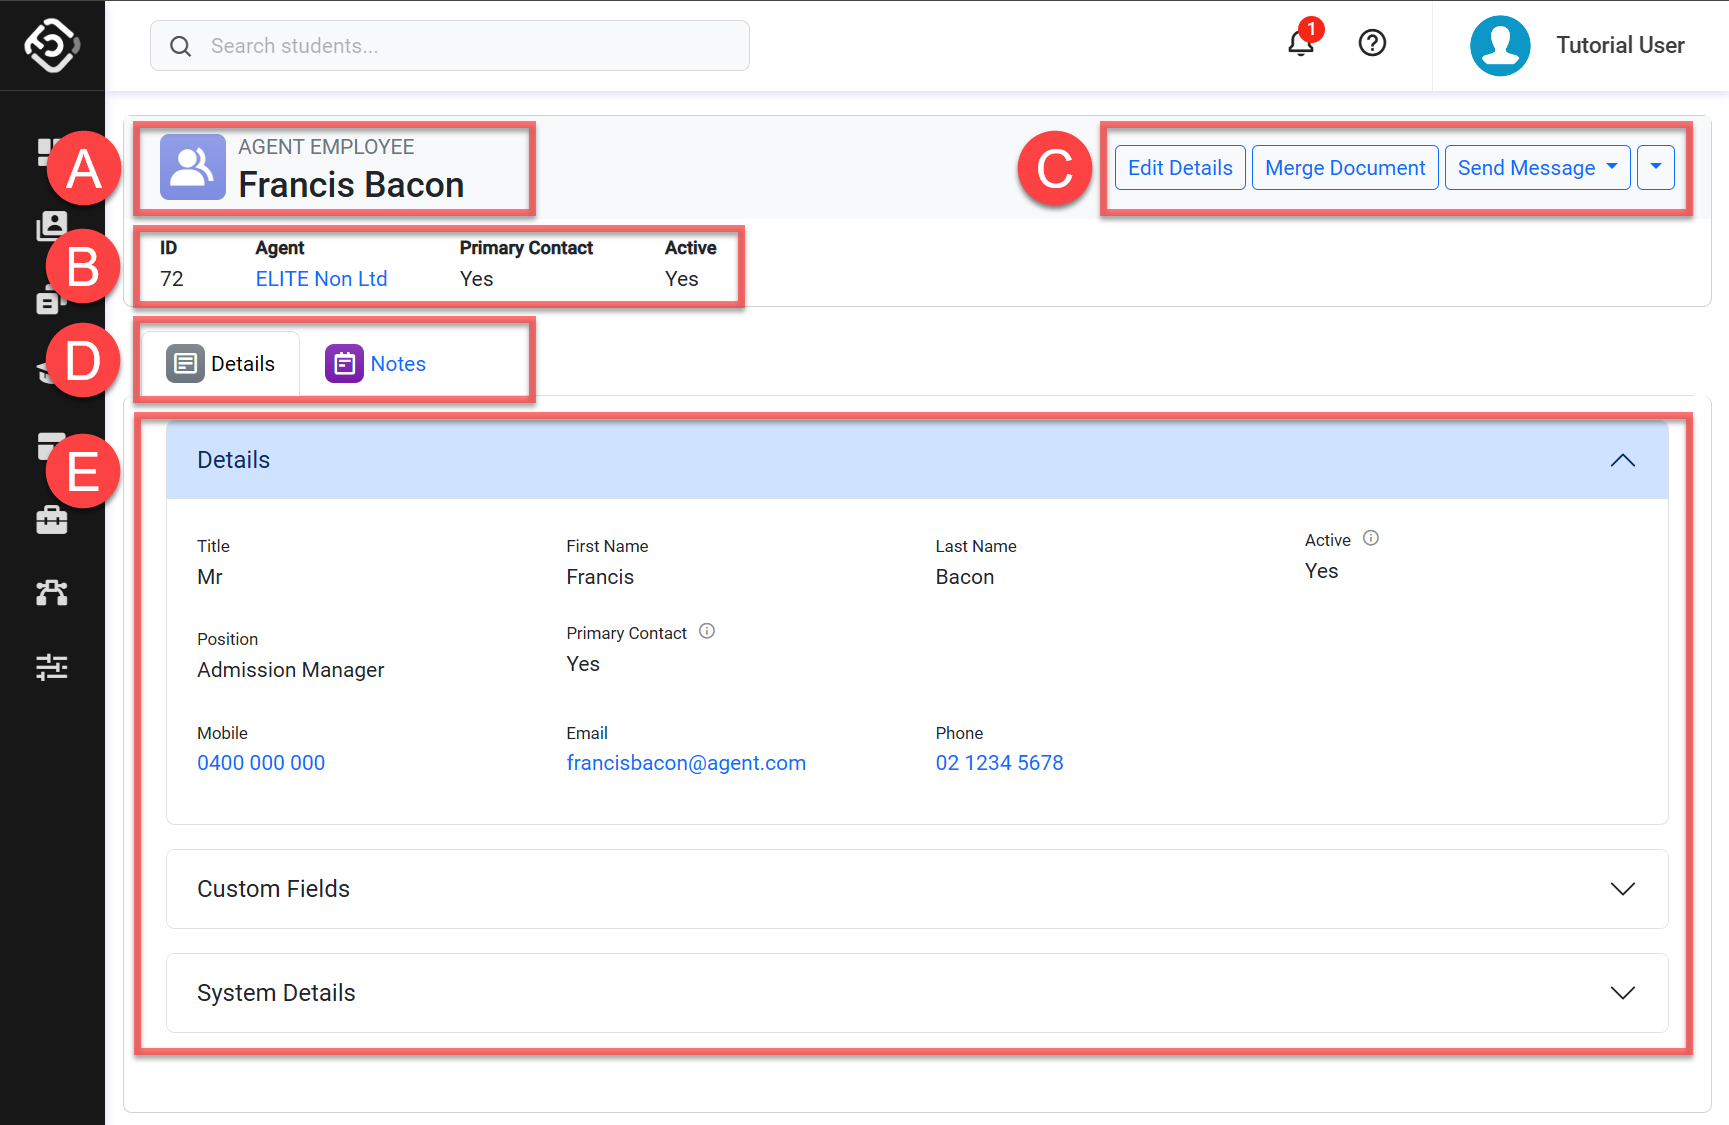Image resolution: width=1729 pixels, height=1125 pixels.
Task: Click the agent employee avatar icon
Action: coord(192,167)
